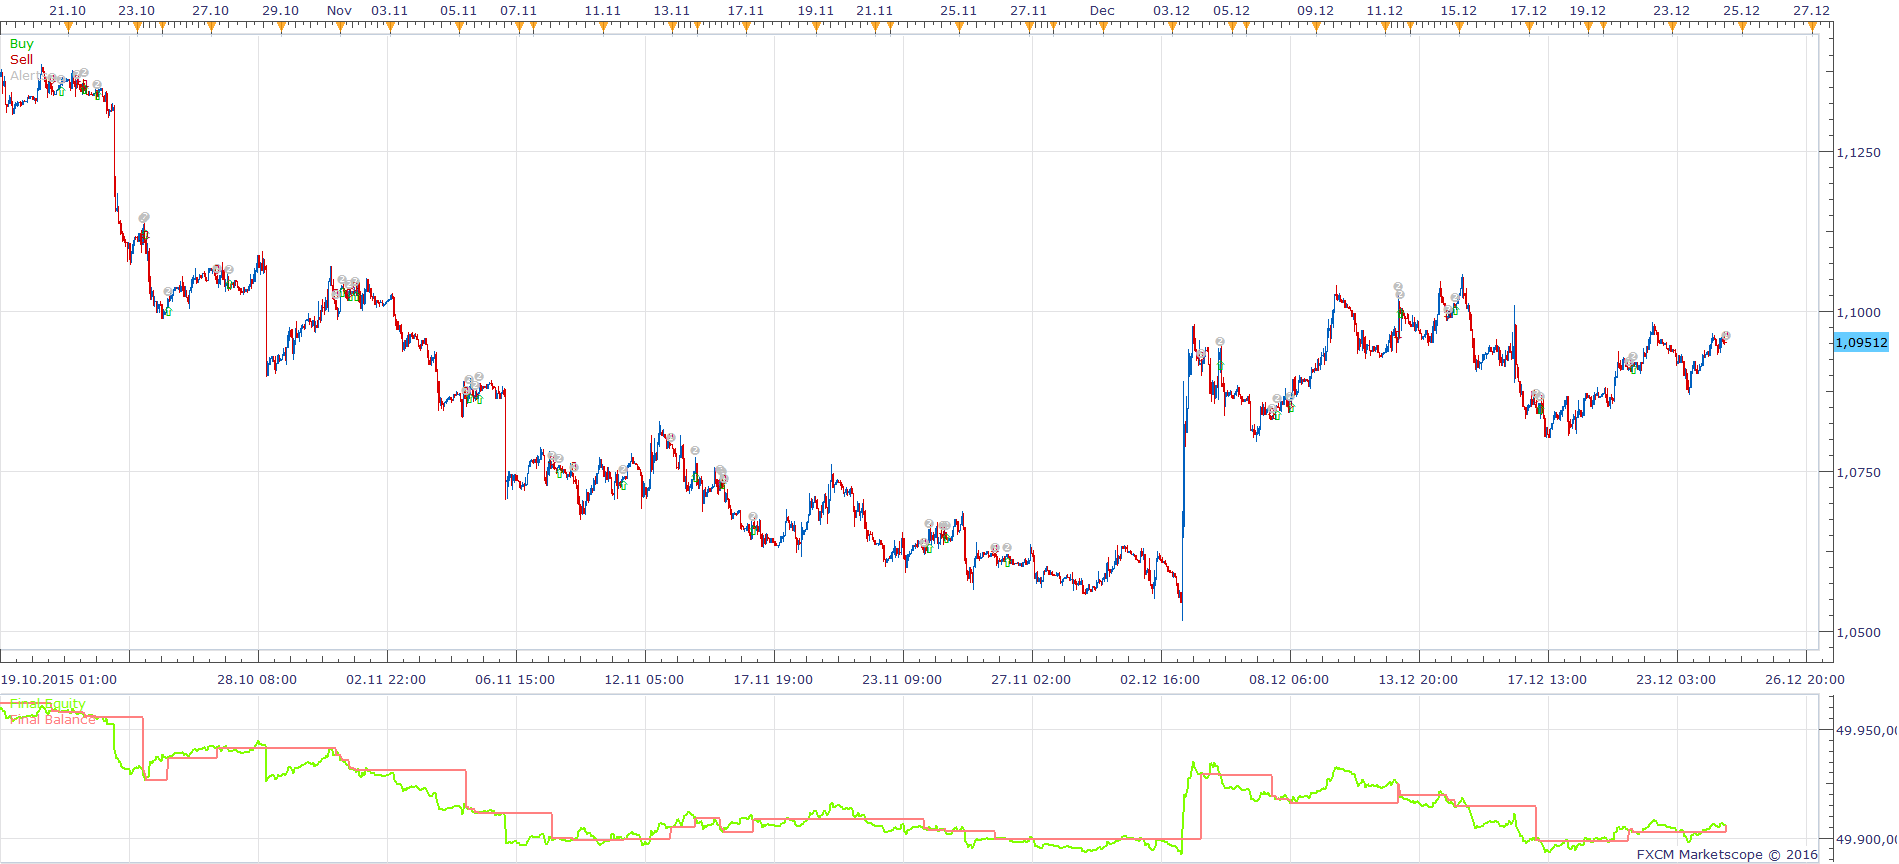Select the 17.12 13:00 time label
This screenshot has height=864, width=1899.
[1547, 680]
